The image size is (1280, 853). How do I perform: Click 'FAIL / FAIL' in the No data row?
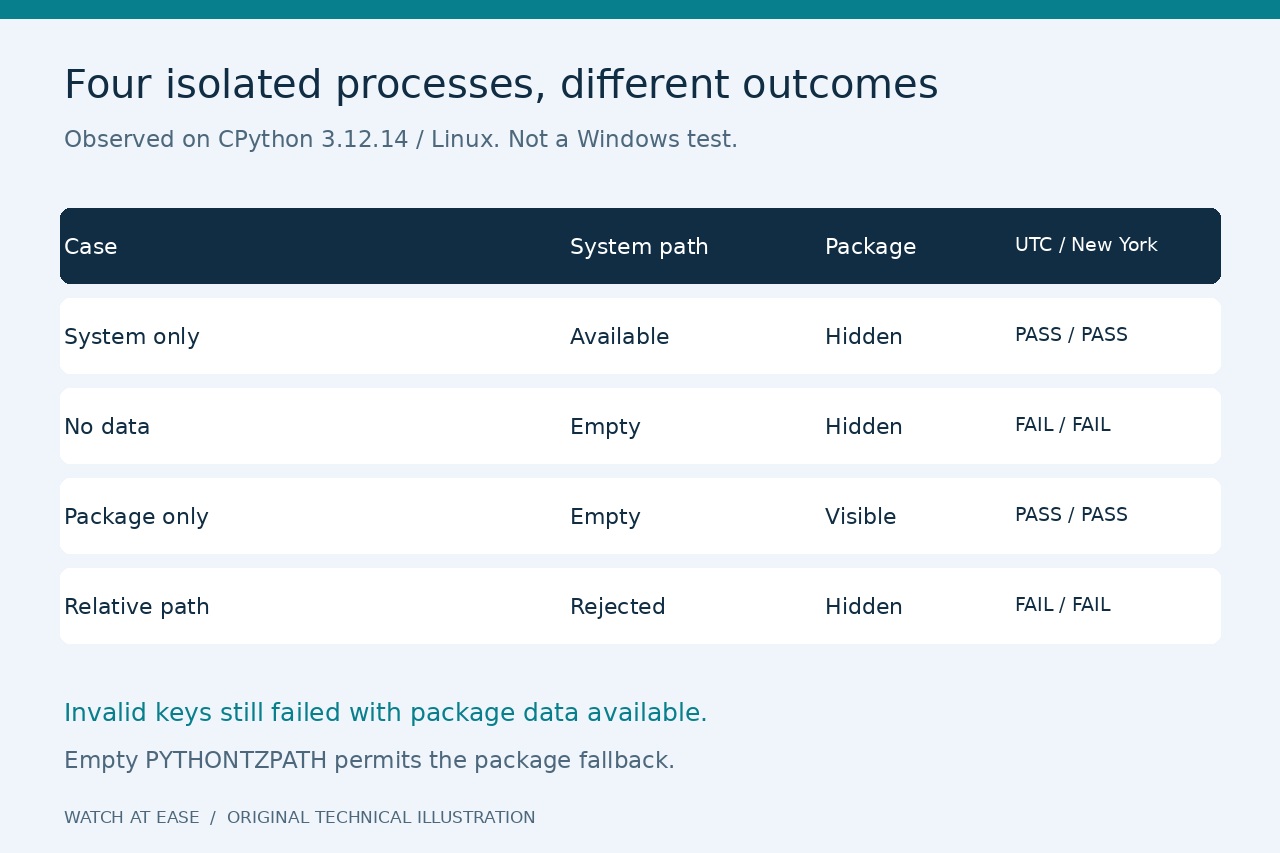(x=1063, y=425)
